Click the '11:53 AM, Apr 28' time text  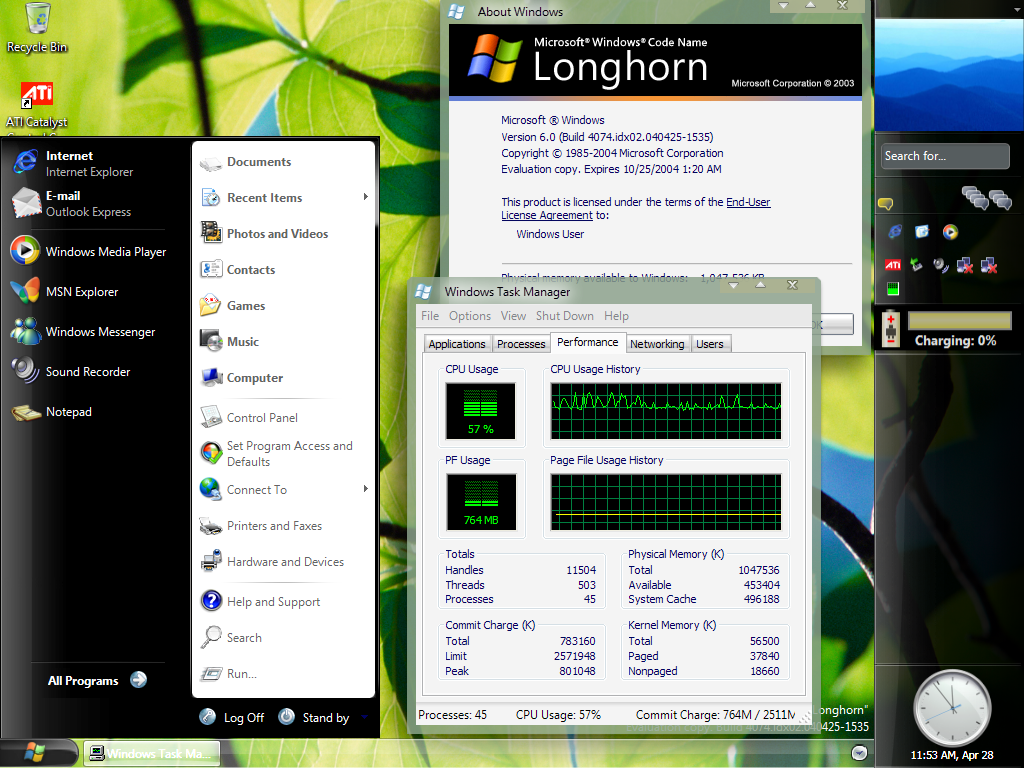coord(952,755)
